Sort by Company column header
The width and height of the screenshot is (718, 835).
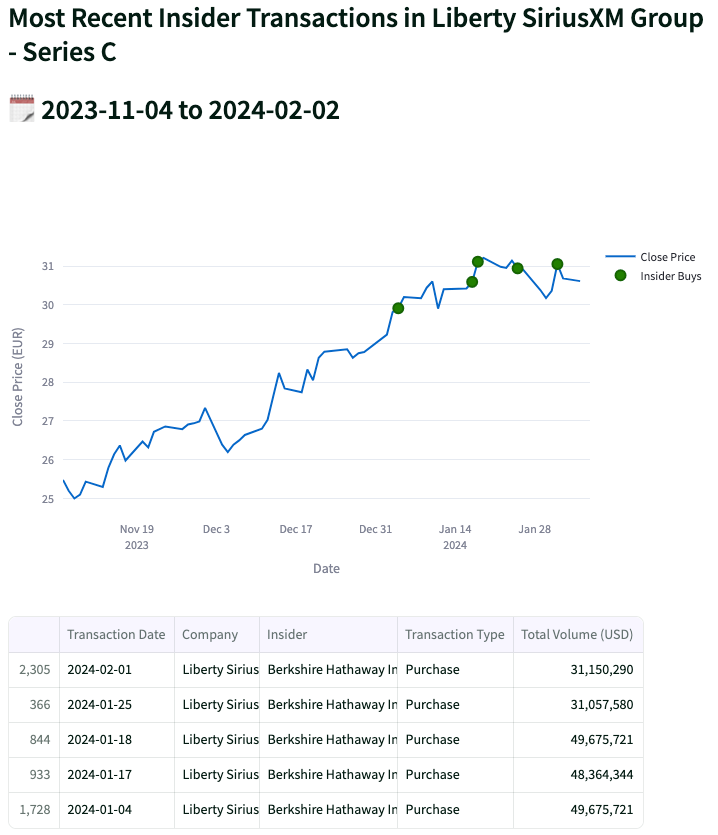(x=217, y=634)
